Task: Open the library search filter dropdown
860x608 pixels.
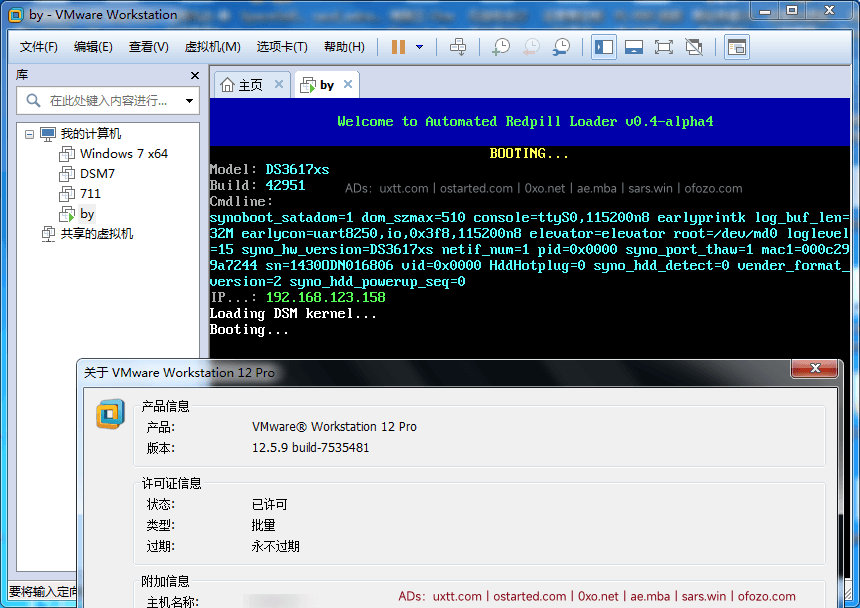Action: pos(189,101)
